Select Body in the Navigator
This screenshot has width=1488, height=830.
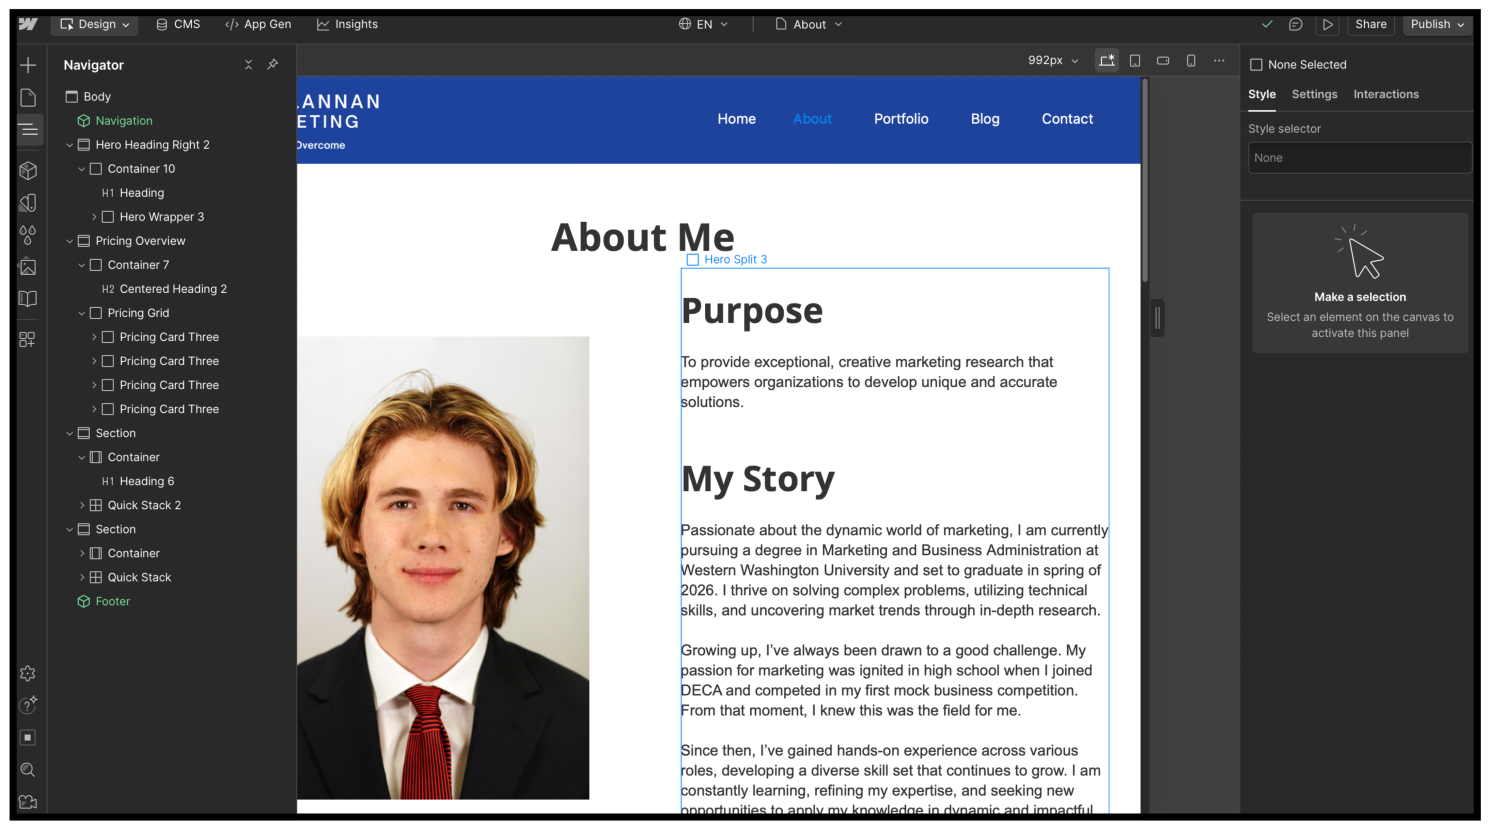click(x=97, y=97)
